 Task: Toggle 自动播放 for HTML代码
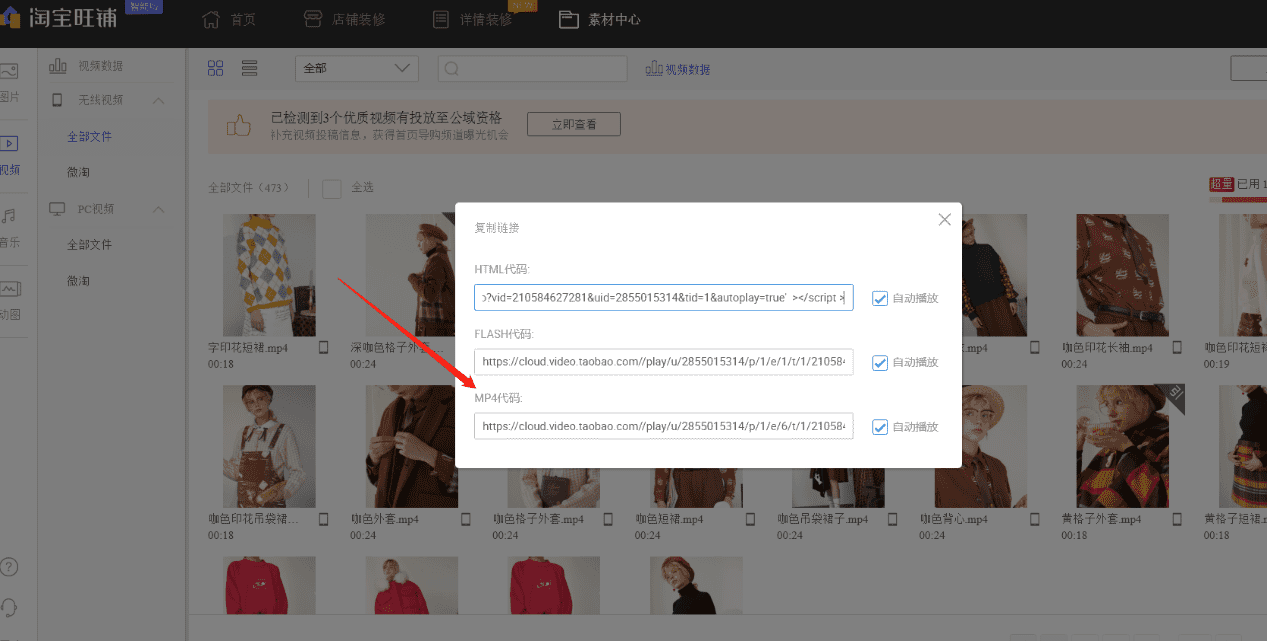pyautogui.click(x=880, y=298)
